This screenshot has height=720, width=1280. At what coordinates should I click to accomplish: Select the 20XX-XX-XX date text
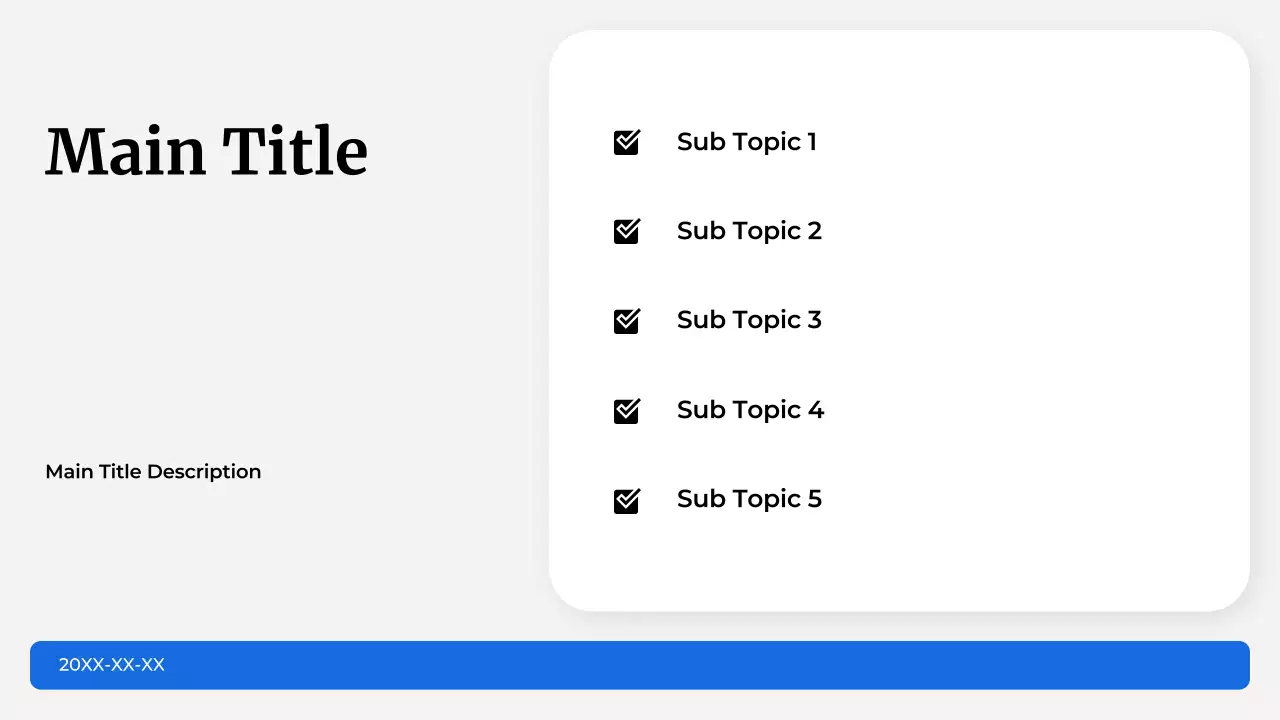tap(111, 665)
